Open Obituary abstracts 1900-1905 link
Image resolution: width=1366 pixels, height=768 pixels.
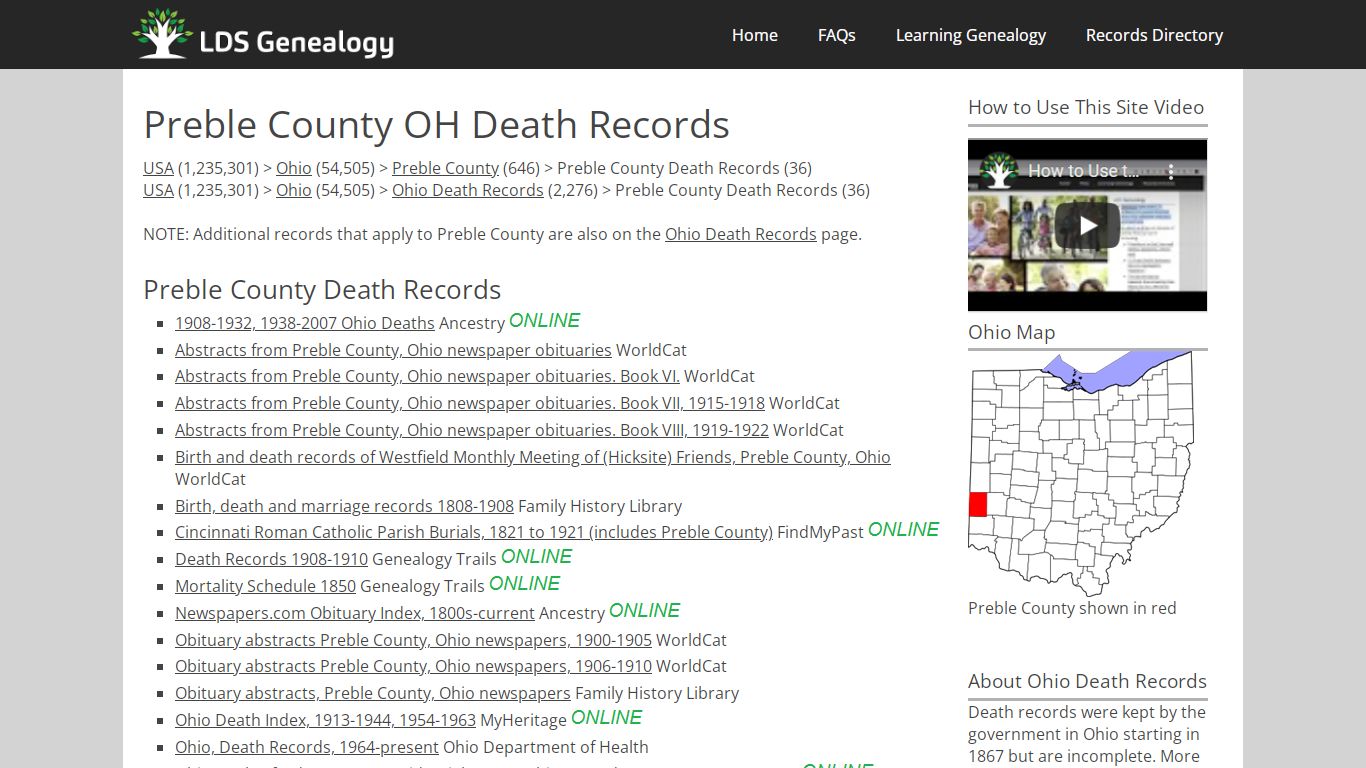click(413, 640)
